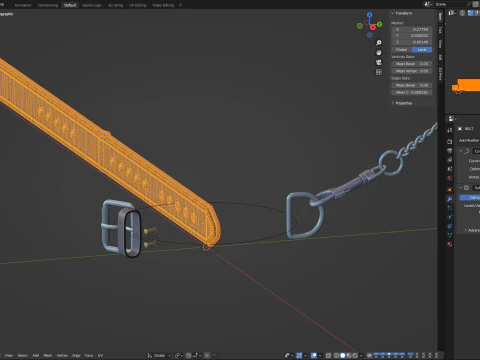Toggle the camera view icon

click(379, 62)
